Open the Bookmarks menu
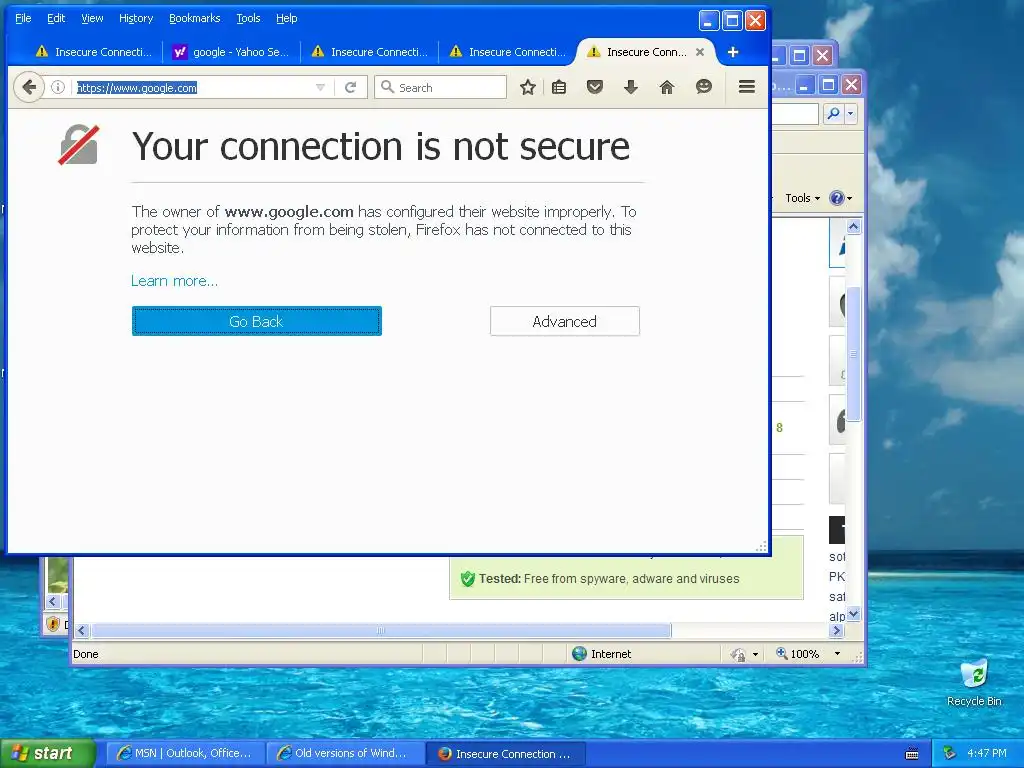This screenshot has width=1024, height=768. coord(195,18)
